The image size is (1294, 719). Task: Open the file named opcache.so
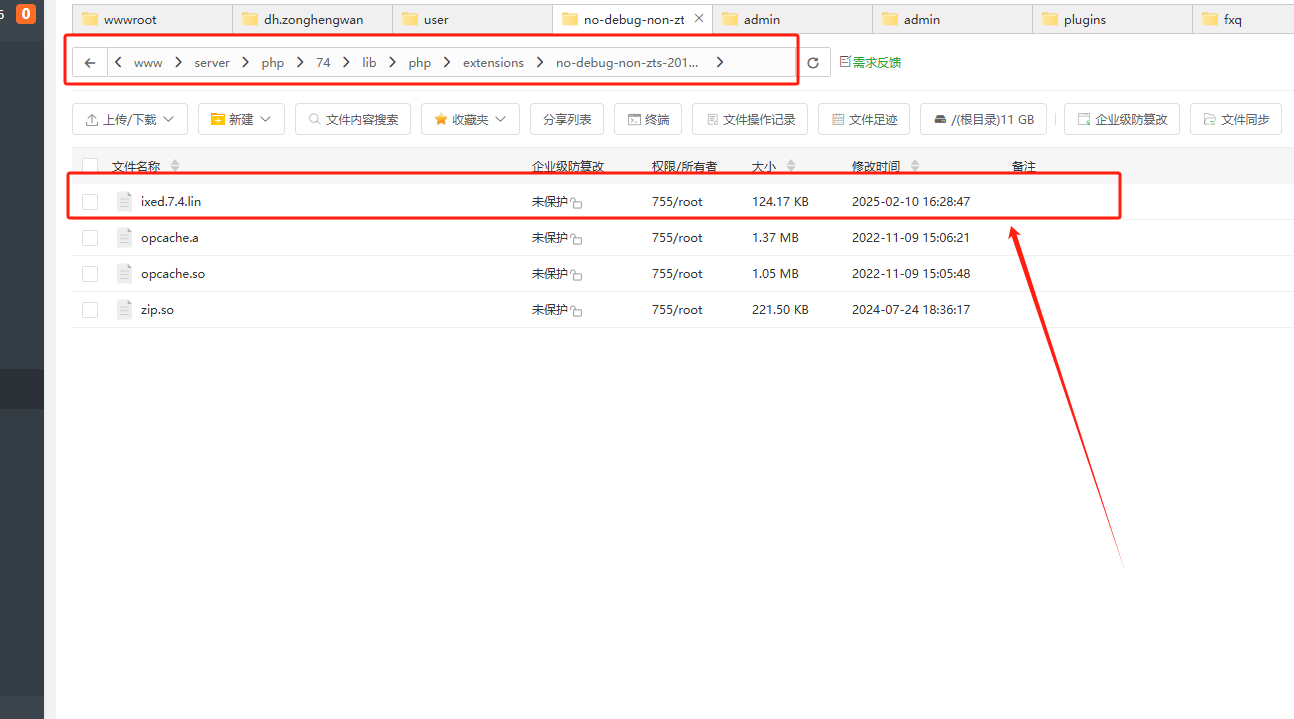173,274
